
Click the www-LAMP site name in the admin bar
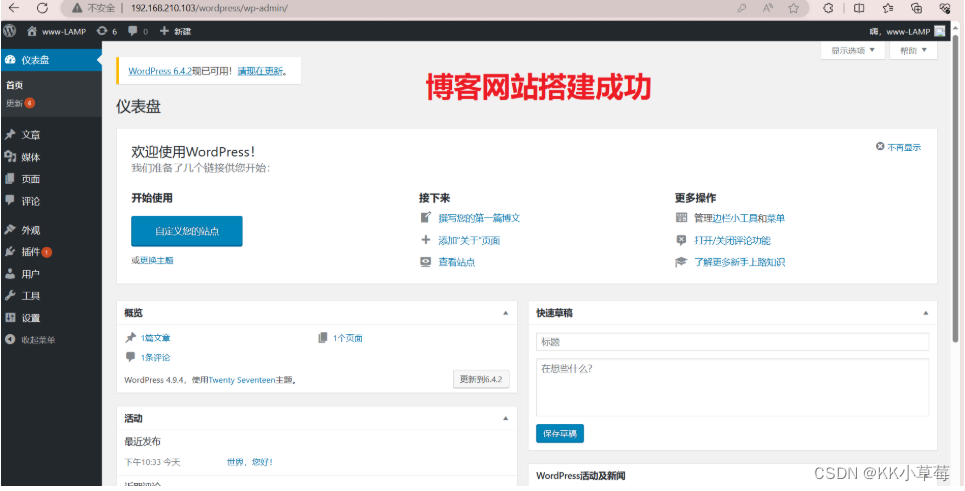[x=64, y=32]
